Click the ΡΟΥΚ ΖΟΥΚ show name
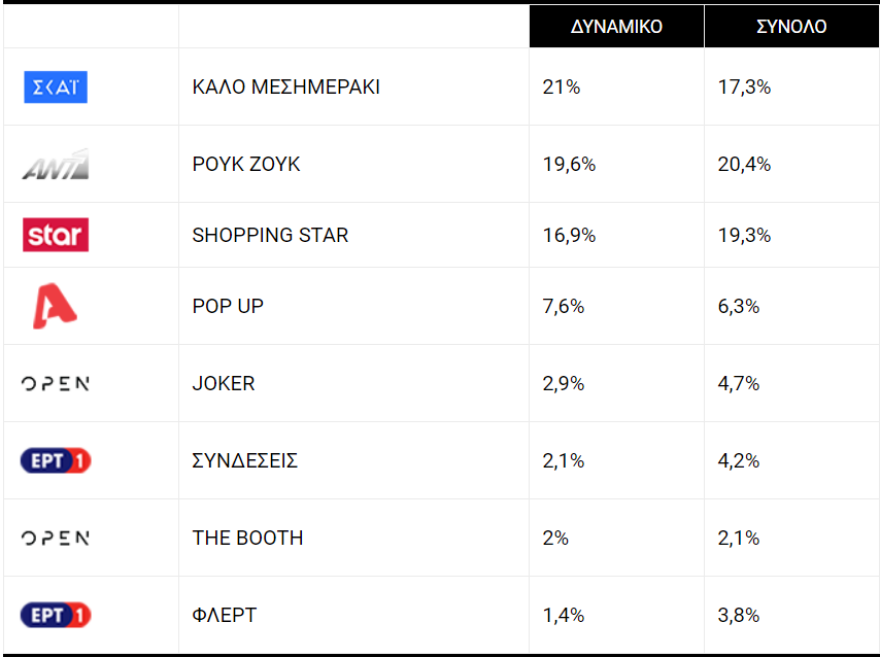The height and width of the screenshot is (657, 880). (x=246, y=164)
